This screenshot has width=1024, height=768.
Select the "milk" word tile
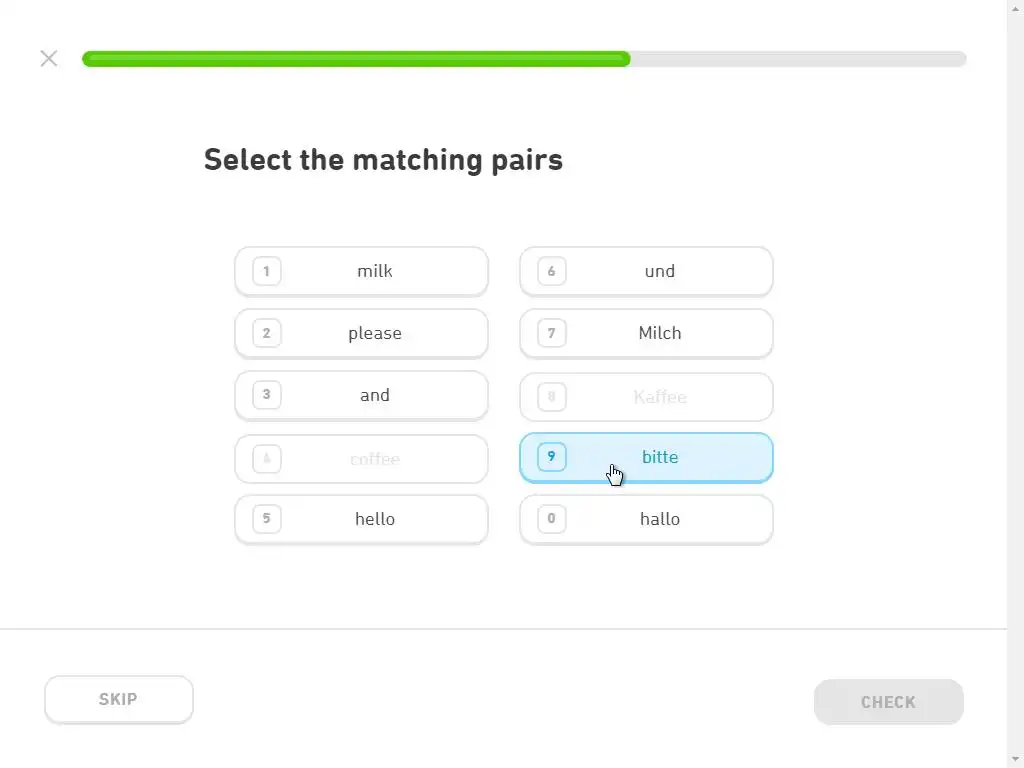tap(375, 271)
